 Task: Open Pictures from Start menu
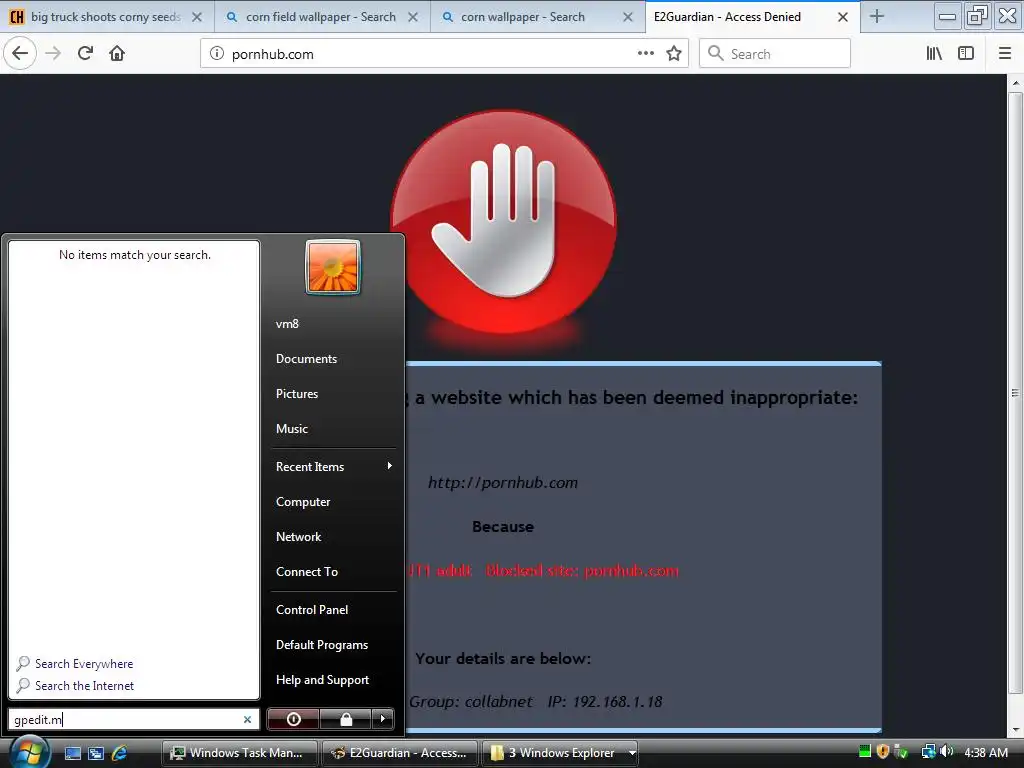pos(297,394)
